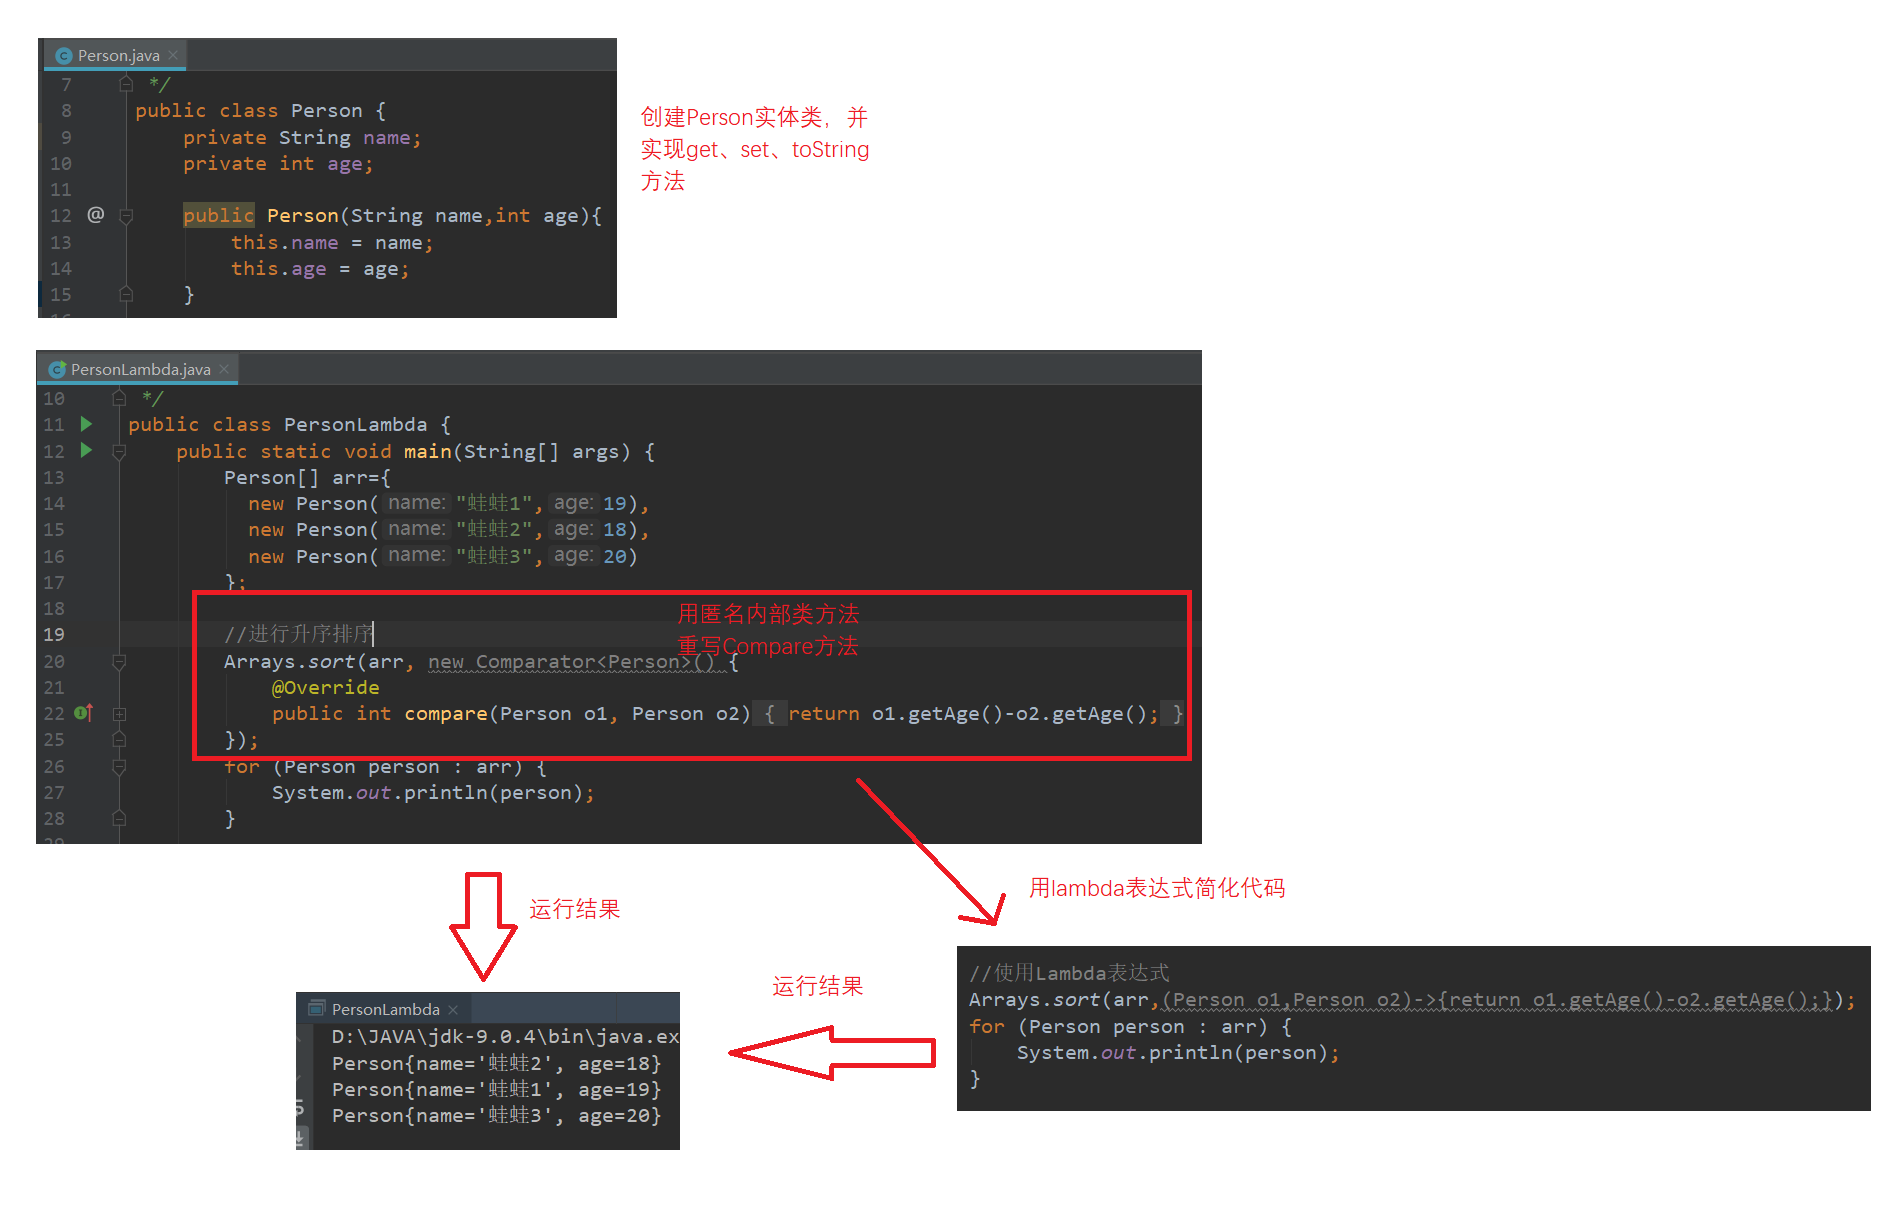Image resolution: width=1882 pixels, height=1212 pixels.
Task: Click the class icon on PersonLambda.java tab
Action: coord(58,369)
